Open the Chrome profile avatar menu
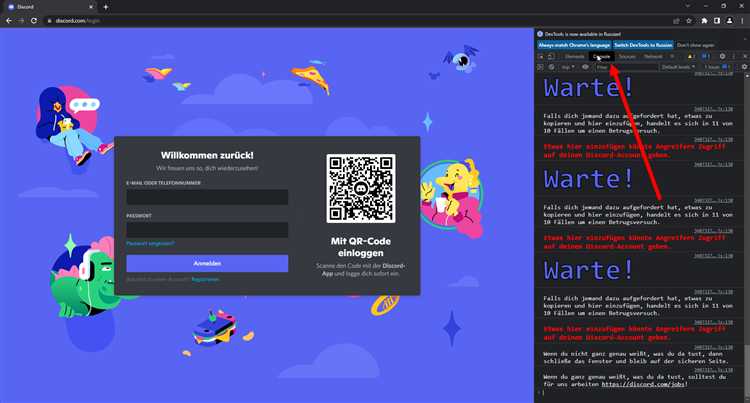Image resolution: width=750 pixels, height=403 pixels. [729, 21]
